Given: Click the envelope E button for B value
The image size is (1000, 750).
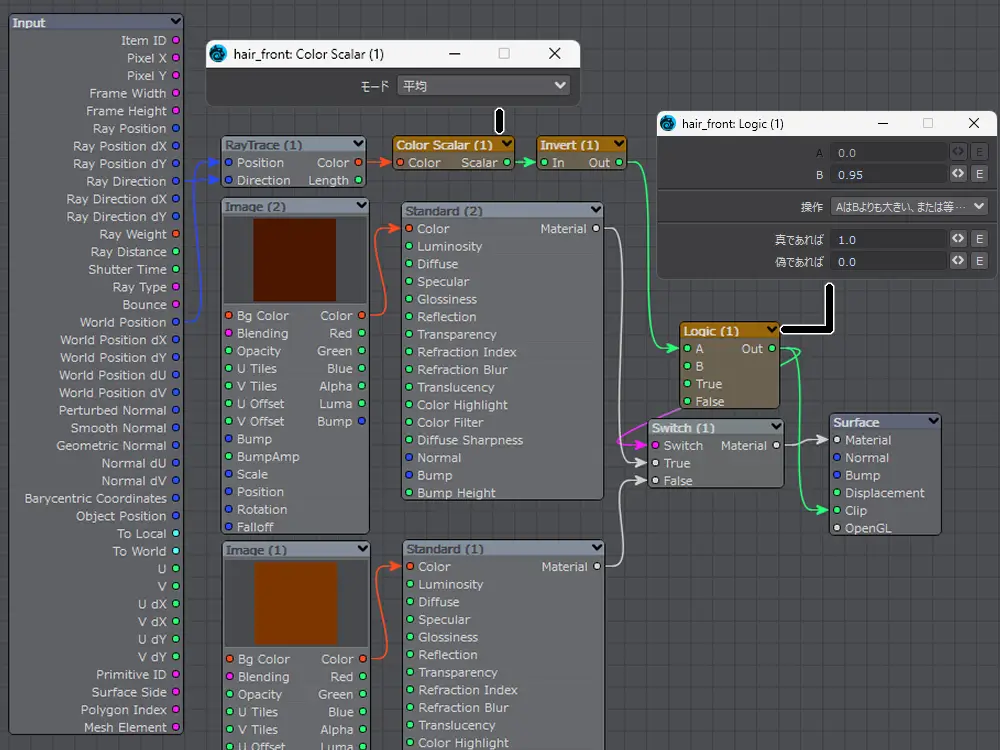Looking at the screenshot, I should pyautogui.click(x=979, y=174).
